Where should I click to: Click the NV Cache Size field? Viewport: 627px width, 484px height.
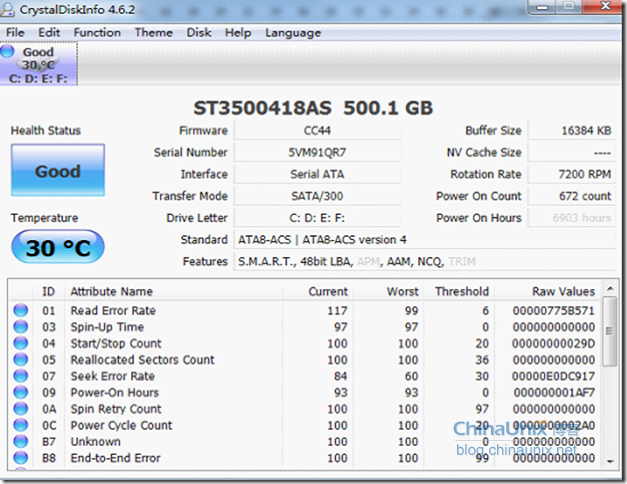click(x=572, y=152)
